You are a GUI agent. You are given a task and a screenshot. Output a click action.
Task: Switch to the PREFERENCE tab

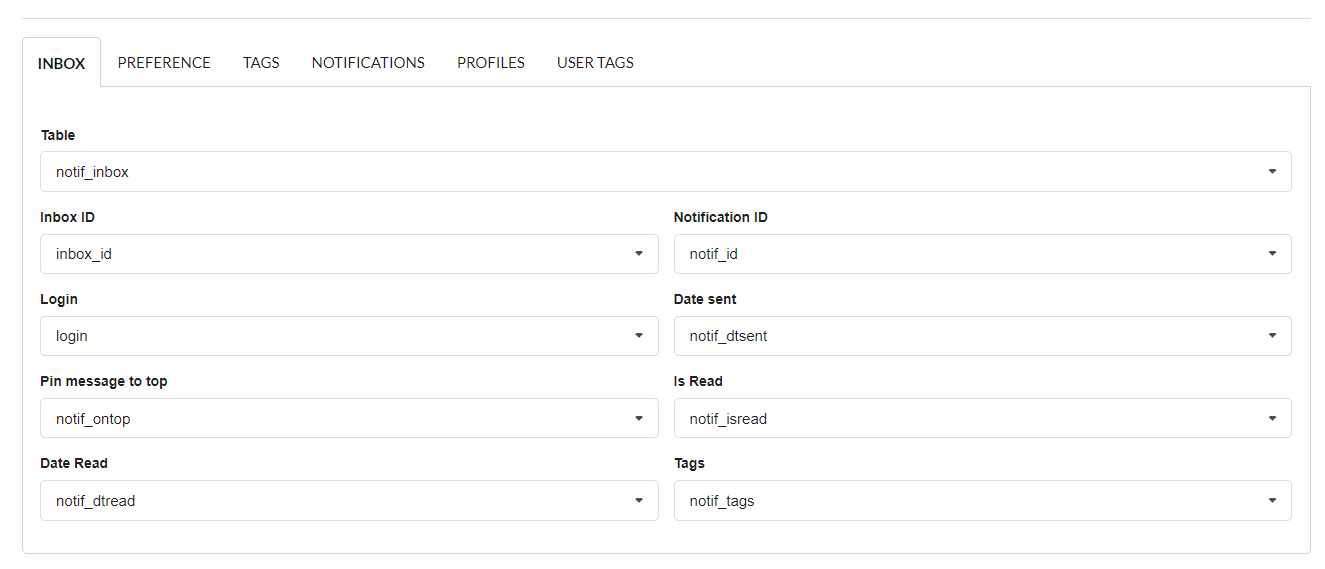click(164, 63)
